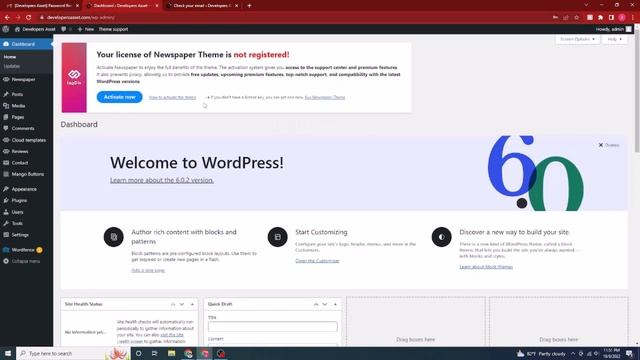This screenshot has height=360, width=640.
Task: Open the Windows Start menu
Action: point(8,353)
